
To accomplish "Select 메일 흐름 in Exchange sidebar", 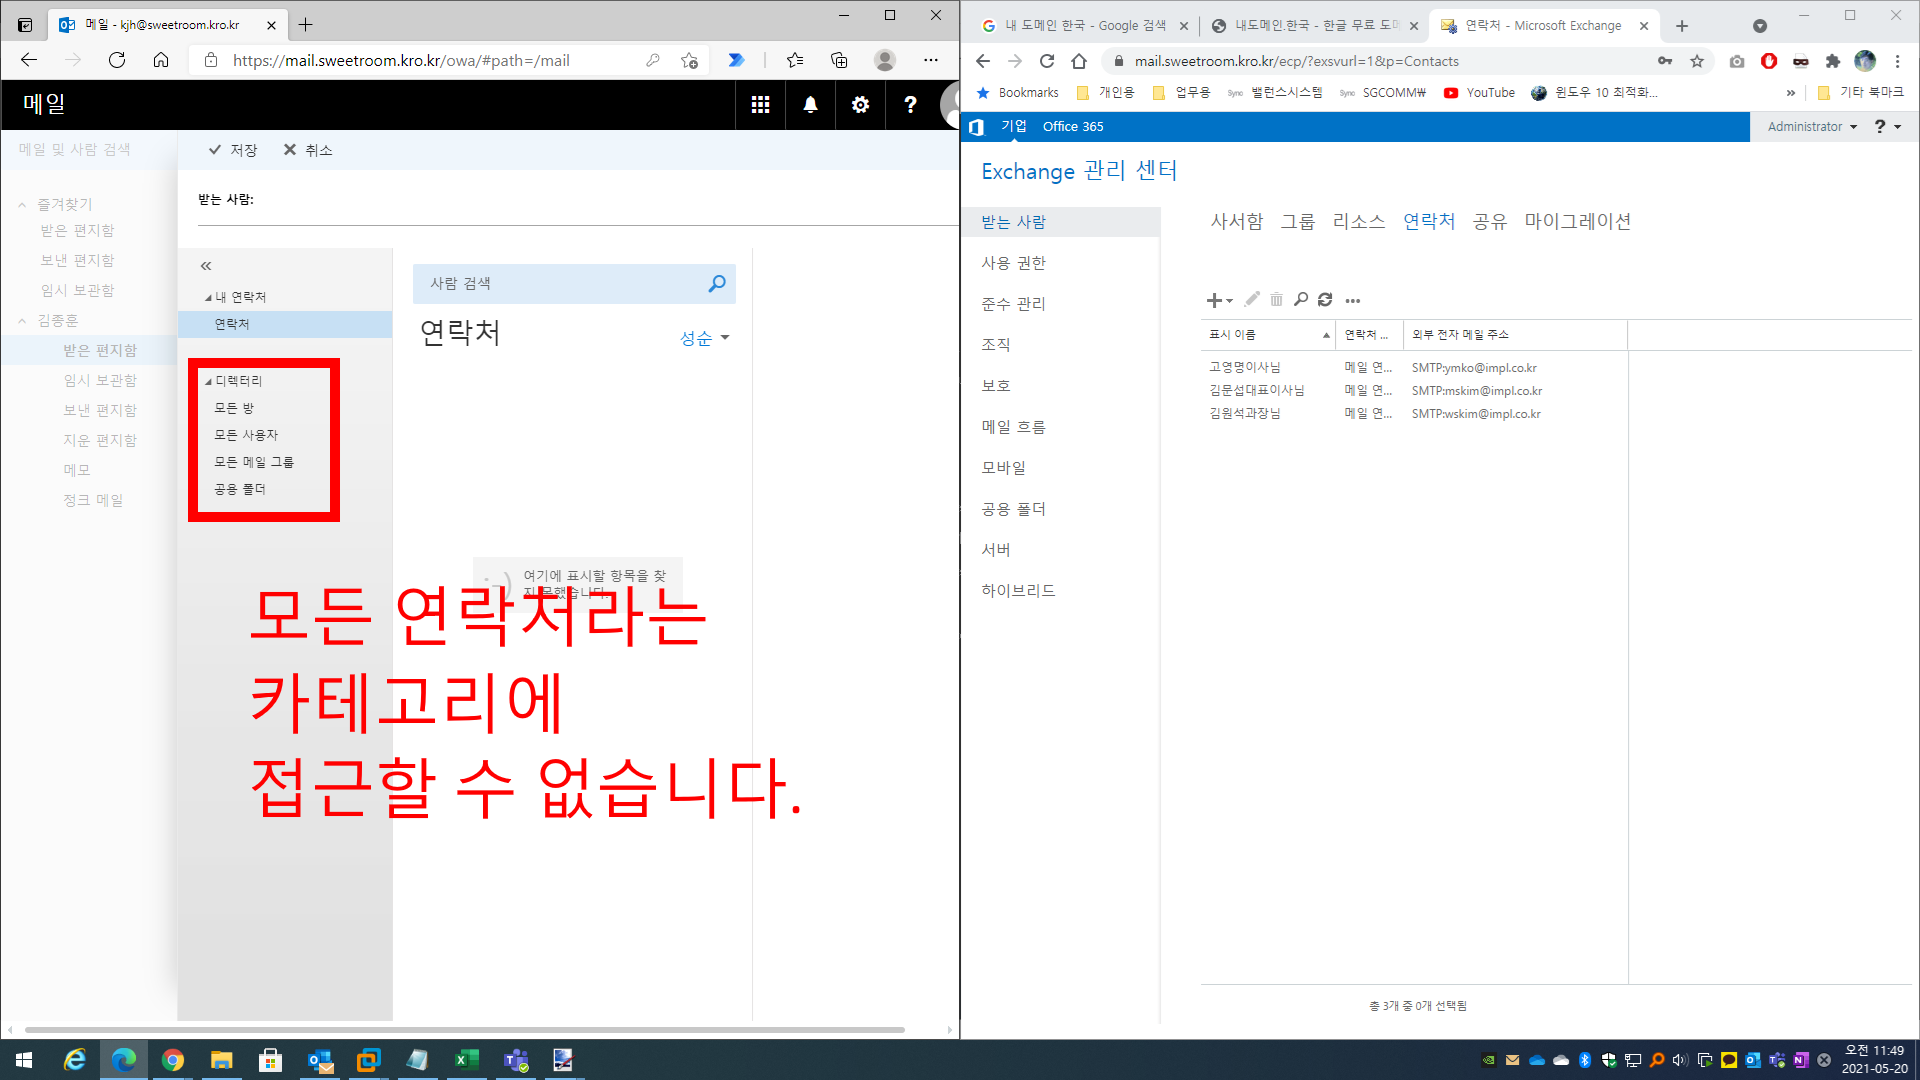I will [1013, 427].
